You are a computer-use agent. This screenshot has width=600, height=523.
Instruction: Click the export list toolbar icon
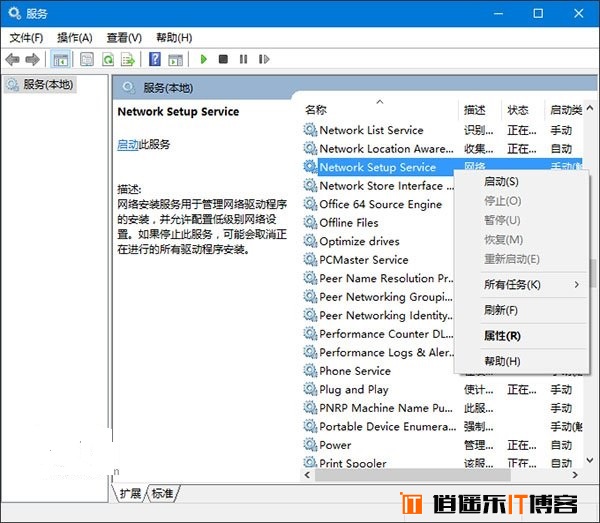128,59
